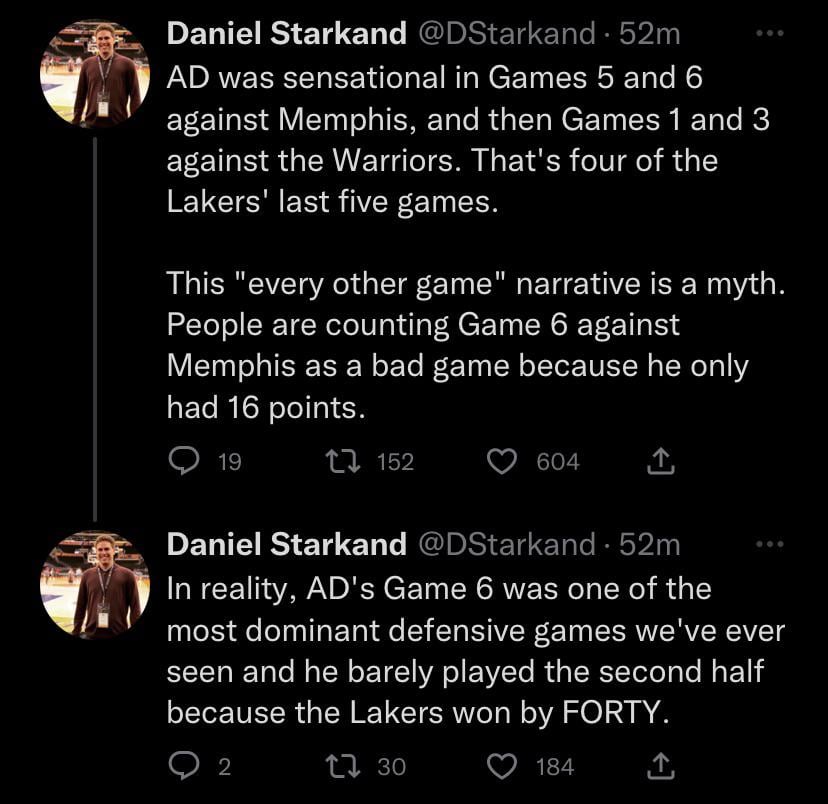Like the first tweet with 604 likes
828x804 pixels.
501,460
